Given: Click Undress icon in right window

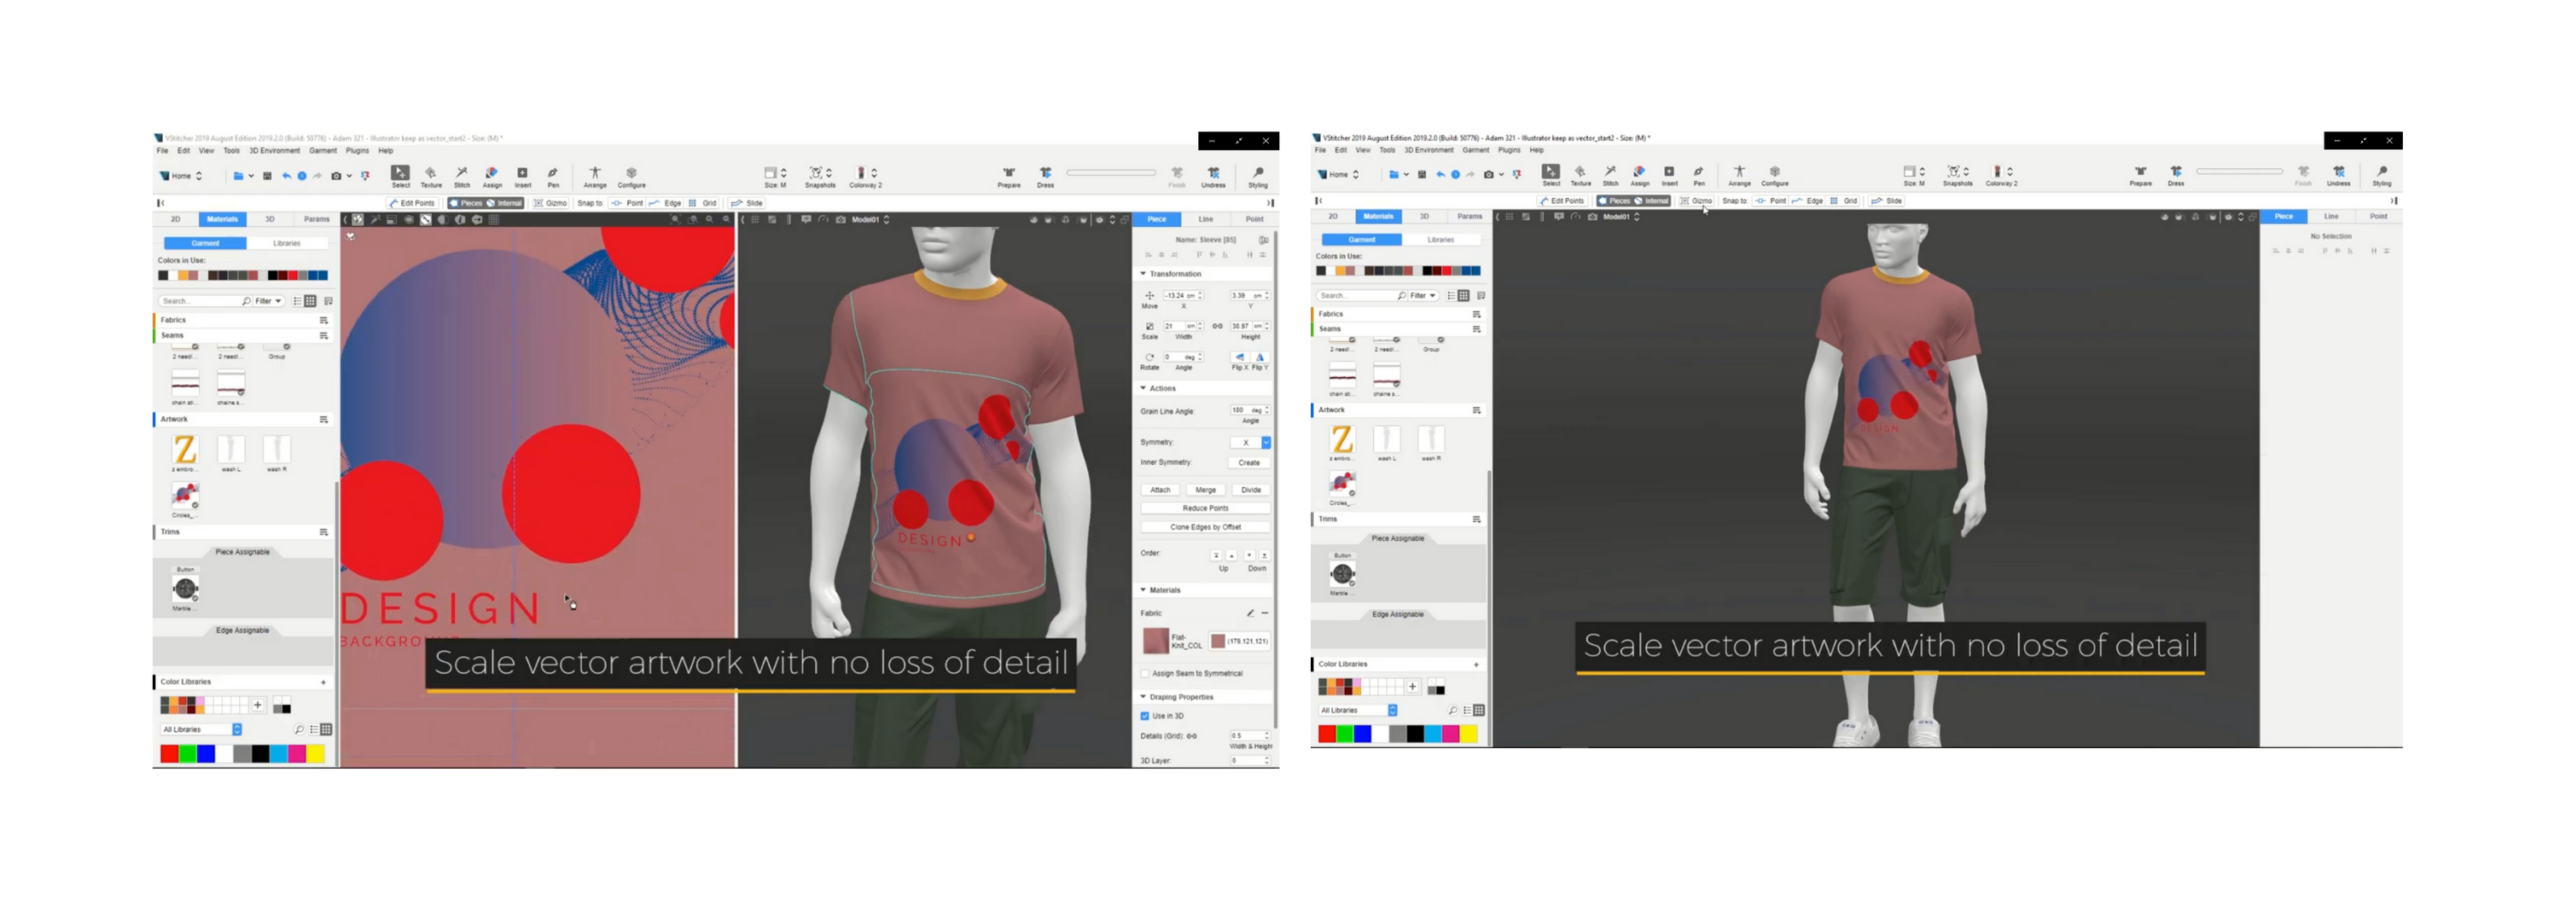Looking at the screenshot, I should (x=2338, y=174).
